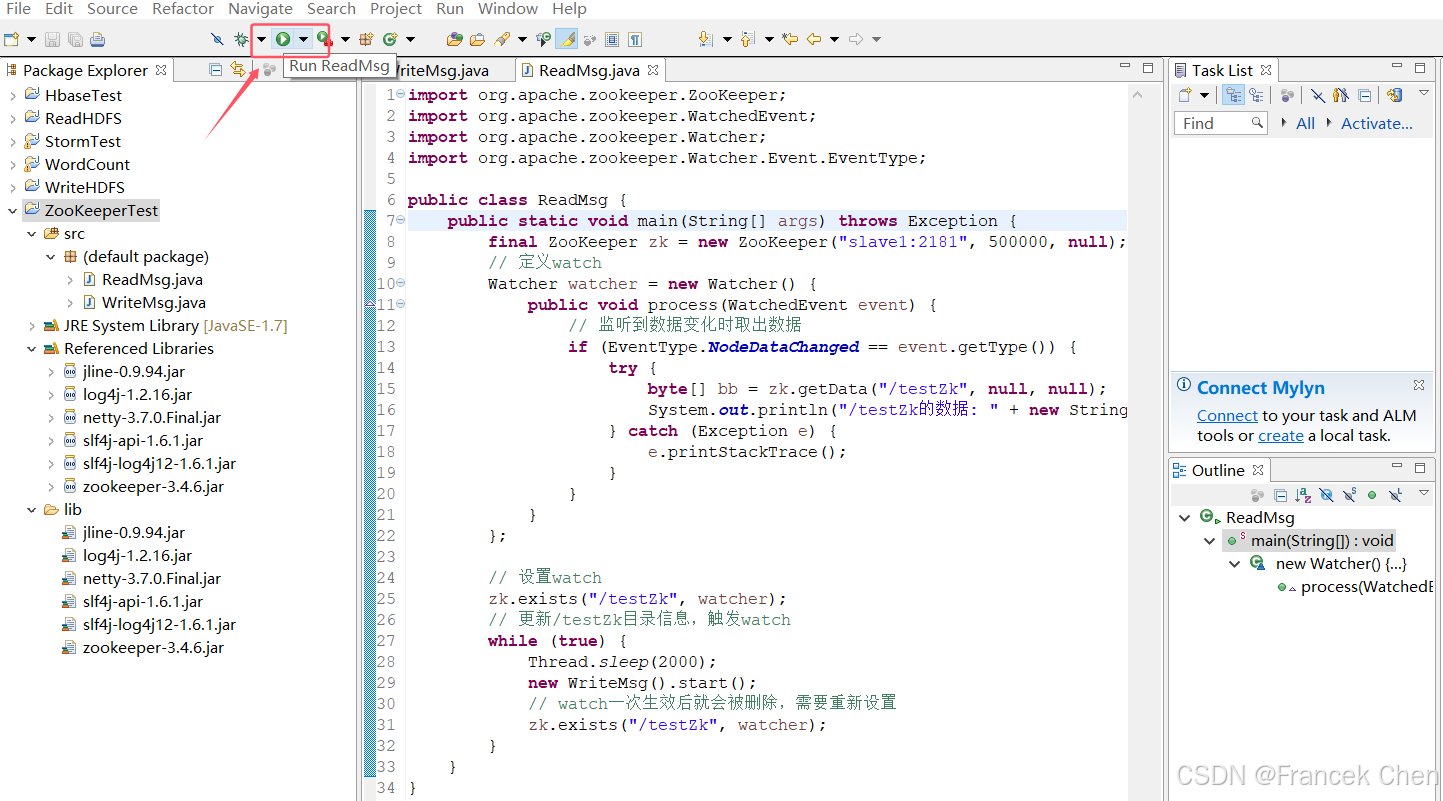Expand the JRE System Library node
Image resolution: width=1443 pixels, height=801 pixels.
(x=32, y=326)
